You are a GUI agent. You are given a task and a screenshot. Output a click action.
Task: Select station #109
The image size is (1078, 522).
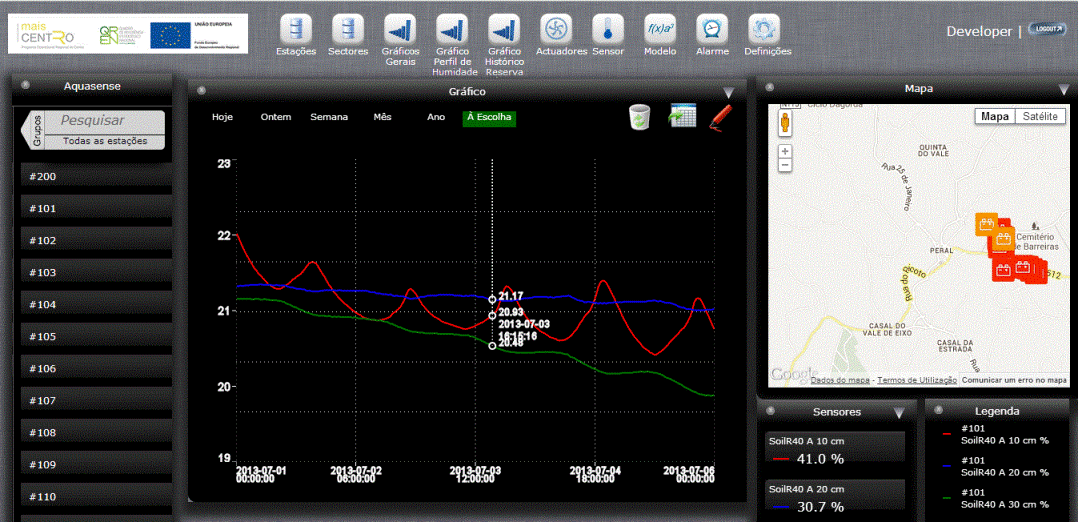point(96,464)
